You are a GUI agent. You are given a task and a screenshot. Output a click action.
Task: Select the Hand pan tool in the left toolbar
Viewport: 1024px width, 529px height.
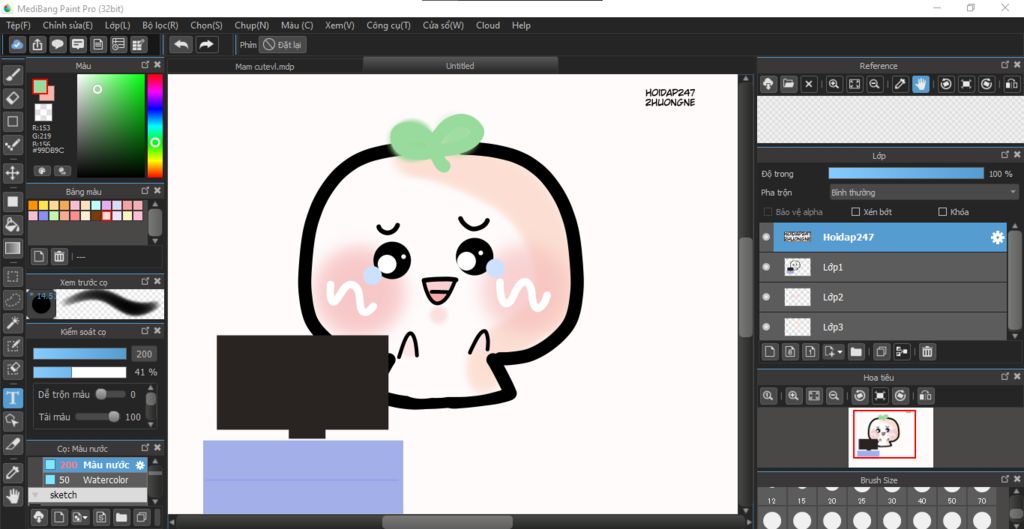click(12, 495)
